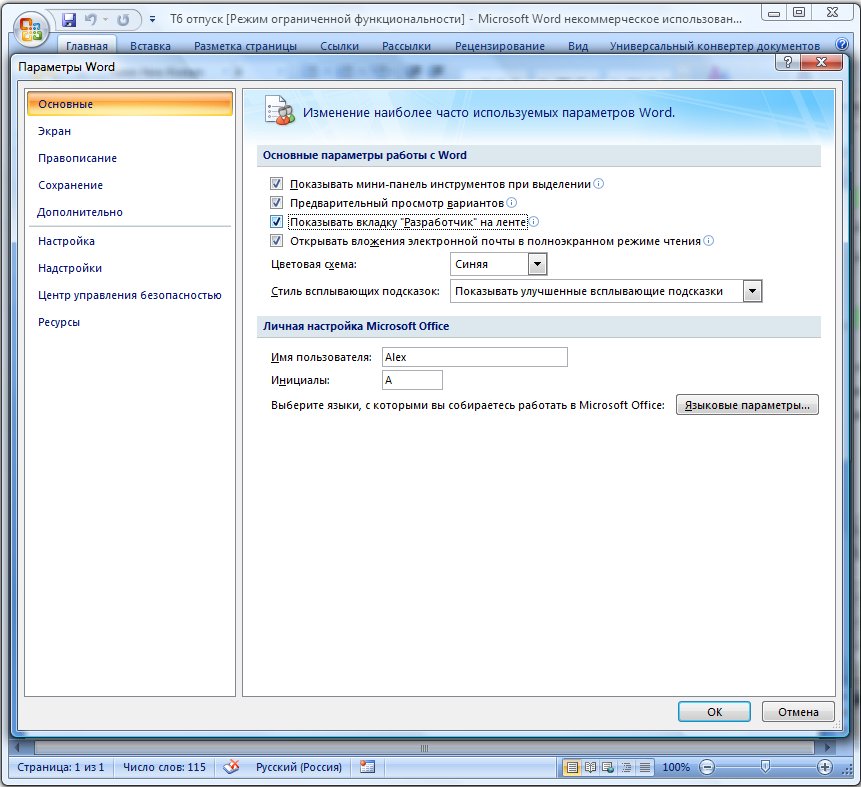Click Число слов: 115 in status bar
Viewport: 861px width, 787px height.
click(164, 767)
